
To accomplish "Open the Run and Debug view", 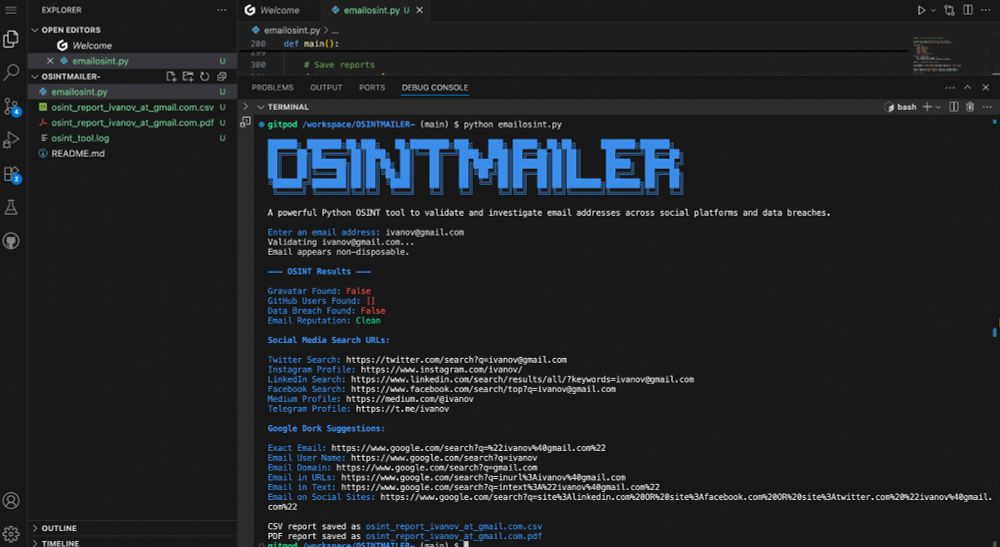I will 11,140.
